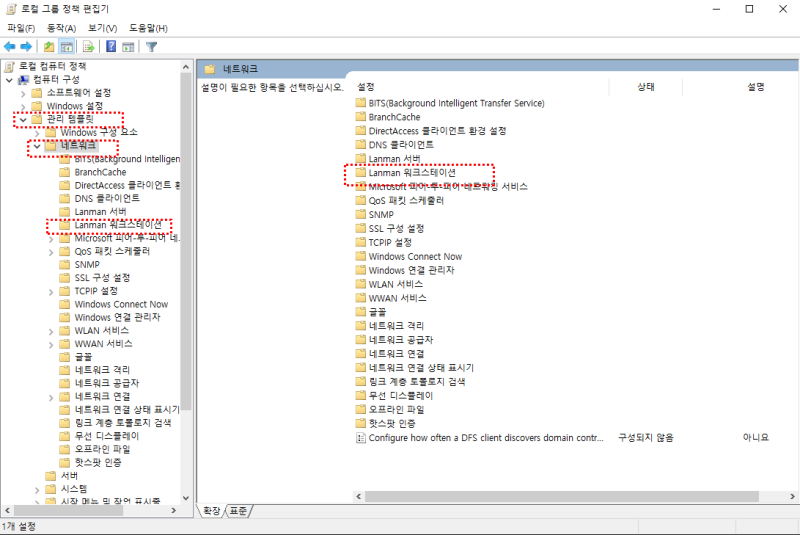The image size is (800, 535).
Task: Sort by the 상태 column header
Action: pos(645,87)
